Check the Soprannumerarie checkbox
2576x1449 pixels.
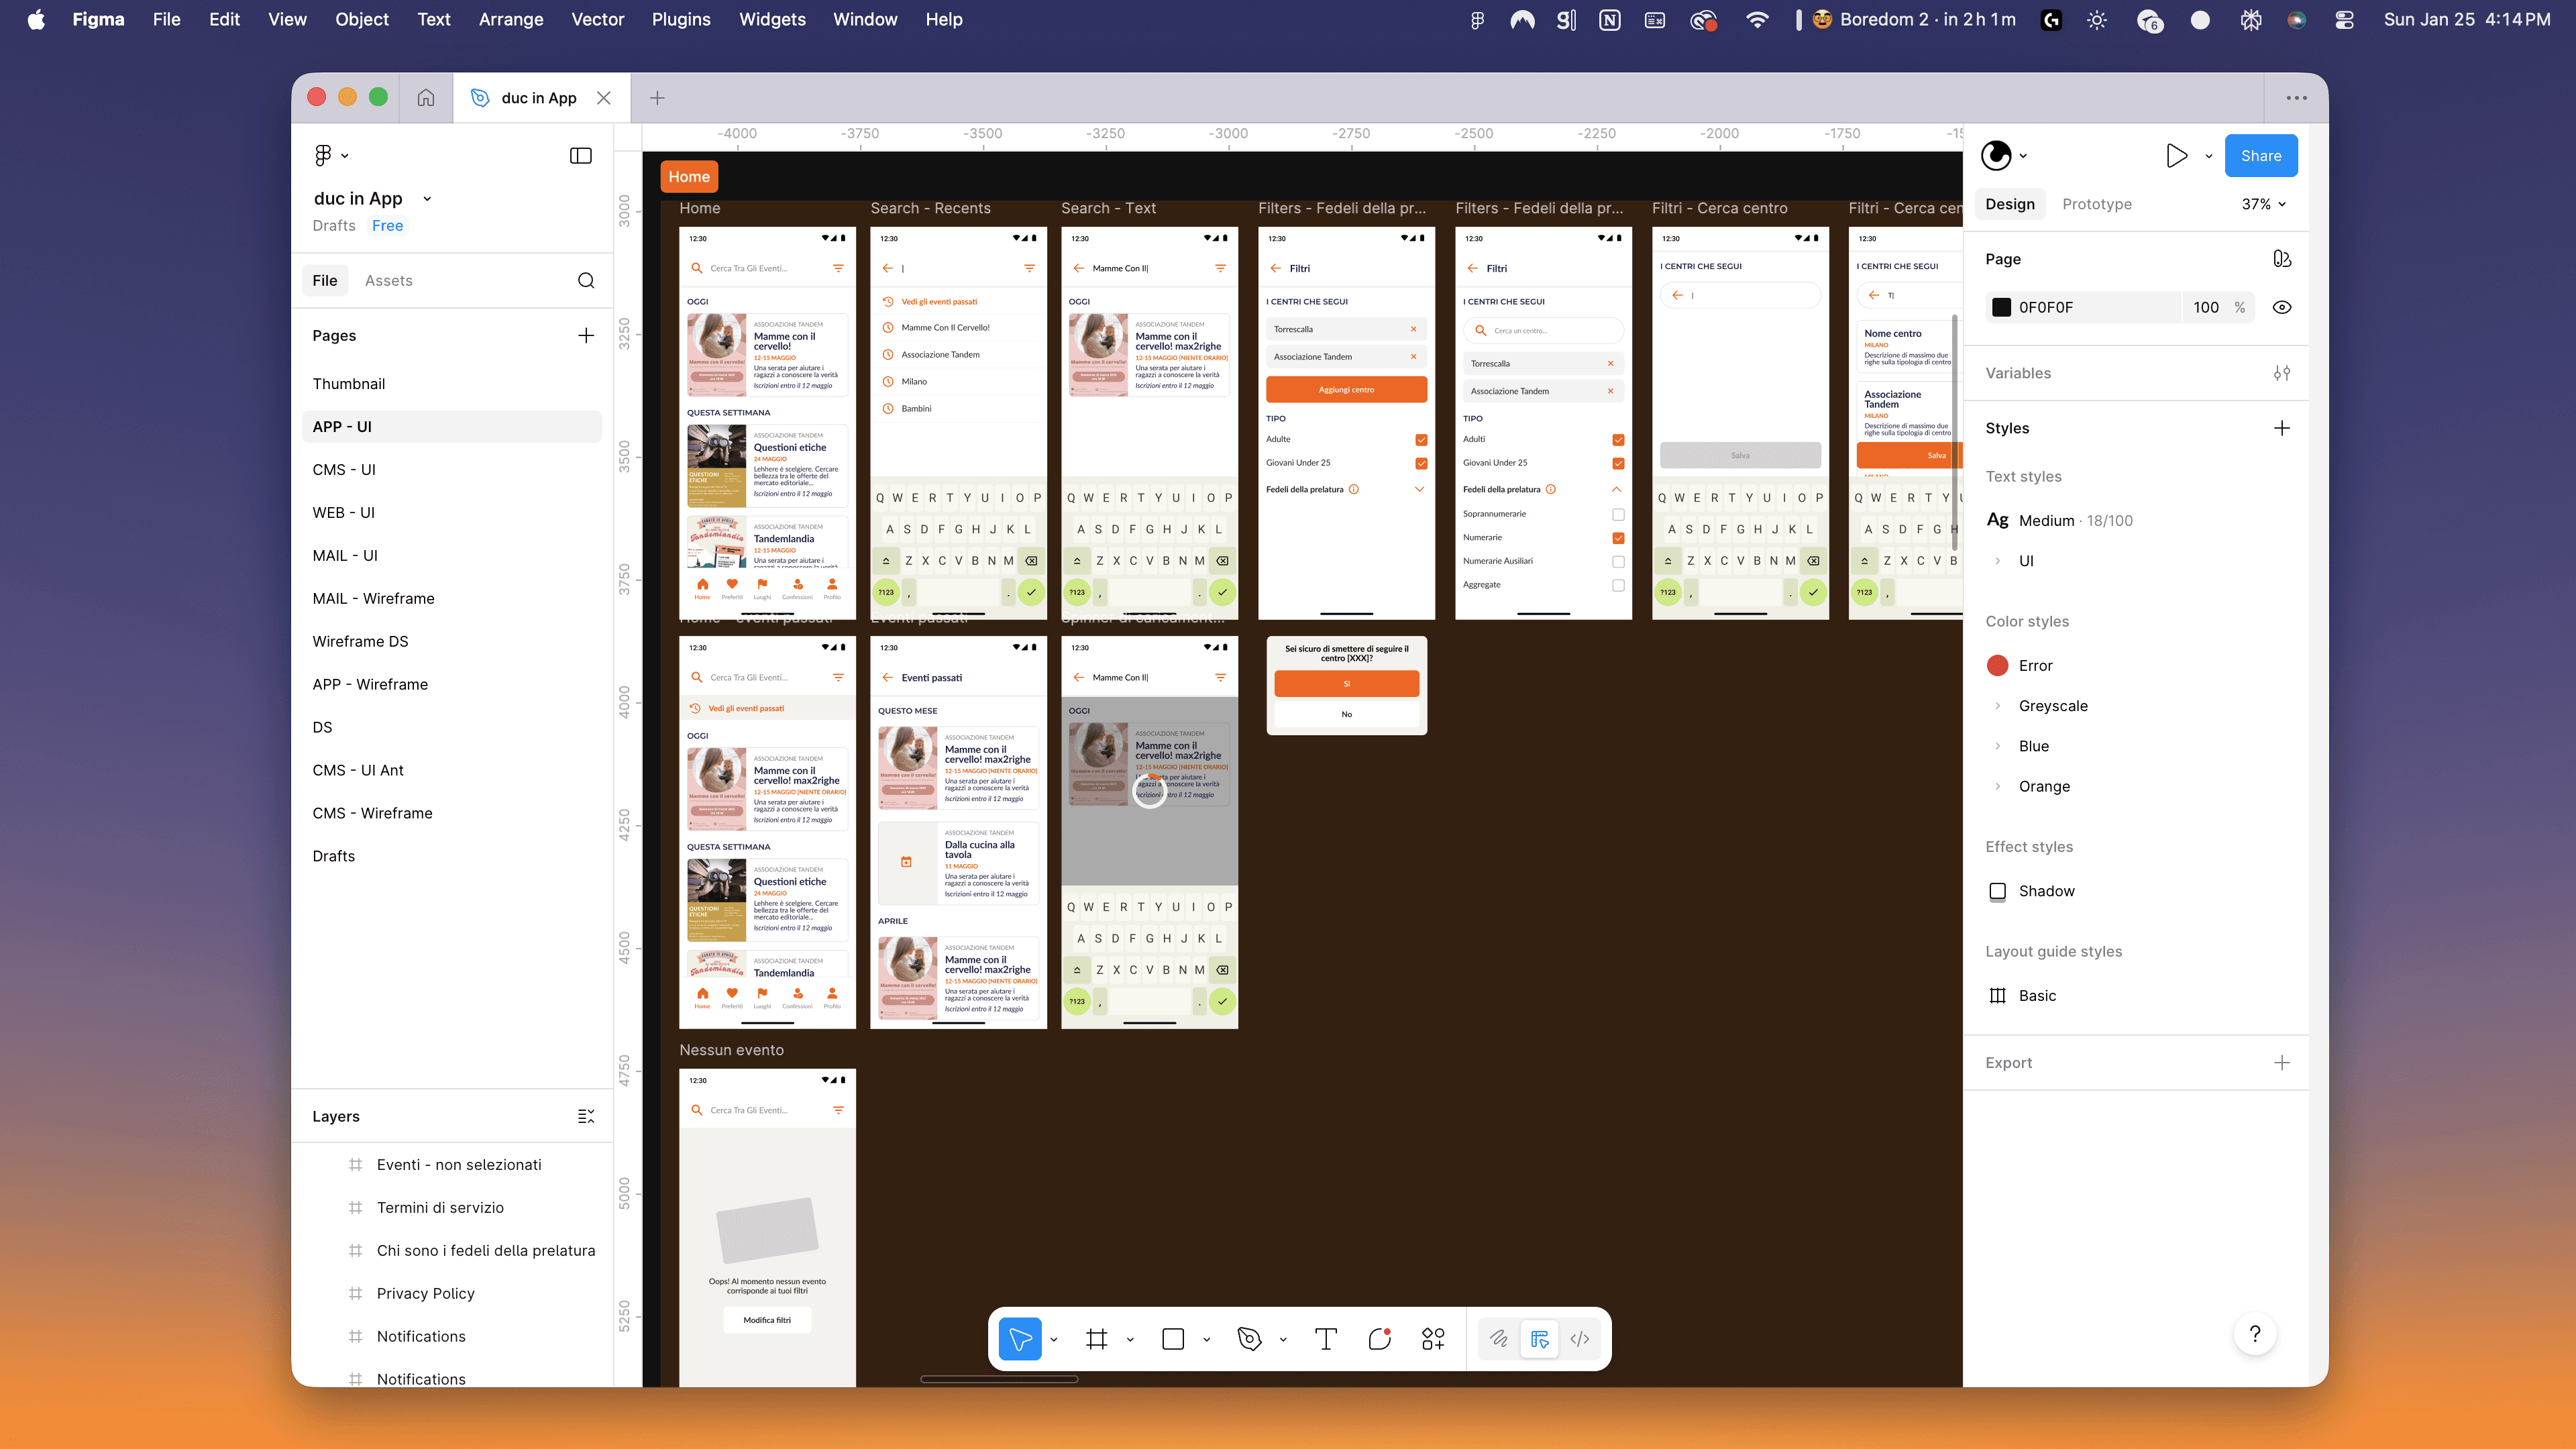1618,514
